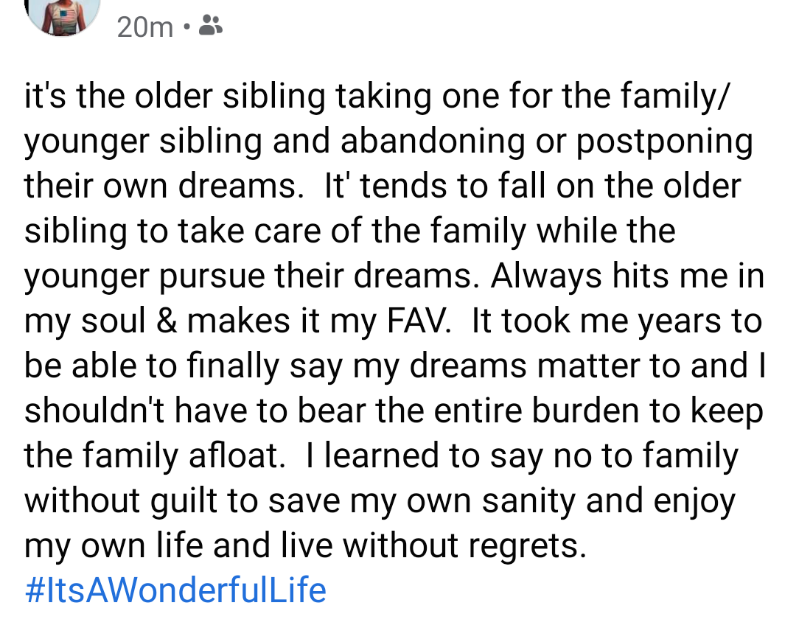Click the dot separator after the timestamp
This screenshot has width=796, height=619.
pos(186,26)
